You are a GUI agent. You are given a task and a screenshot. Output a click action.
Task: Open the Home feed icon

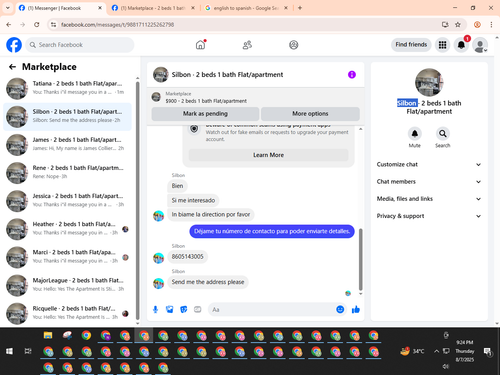(x=200, y=45)
